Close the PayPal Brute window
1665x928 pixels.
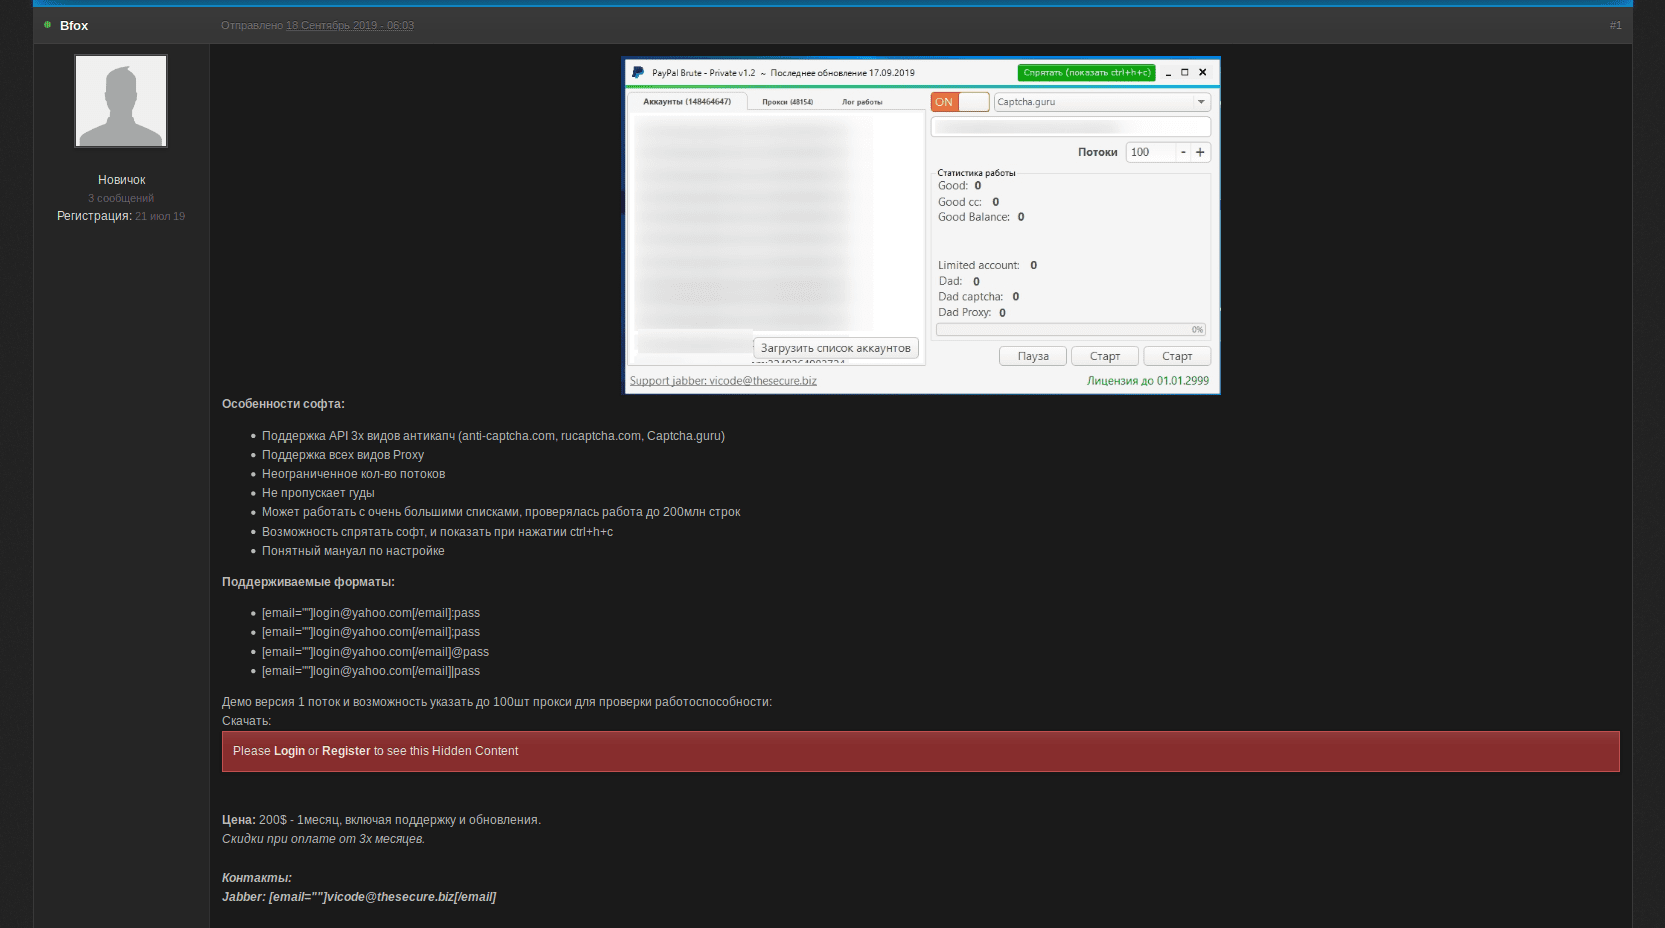pos(1203,73)
